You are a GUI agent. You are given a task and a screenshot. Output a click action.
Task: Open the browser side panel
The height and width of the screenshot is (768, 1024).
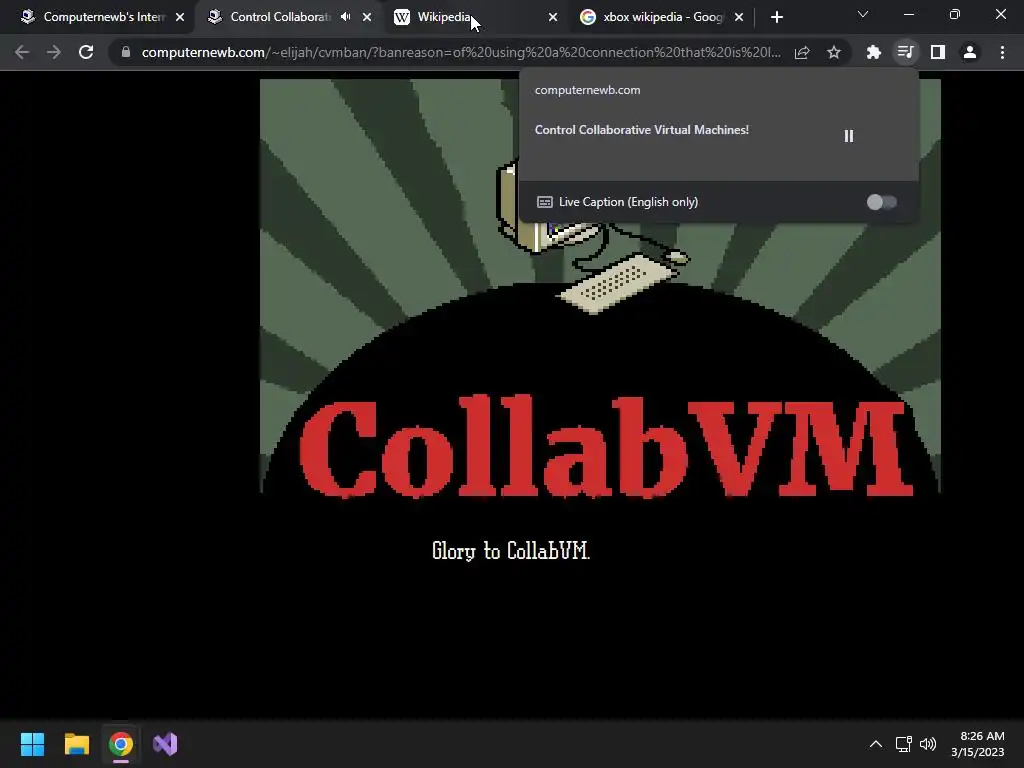tap(938, 52)
